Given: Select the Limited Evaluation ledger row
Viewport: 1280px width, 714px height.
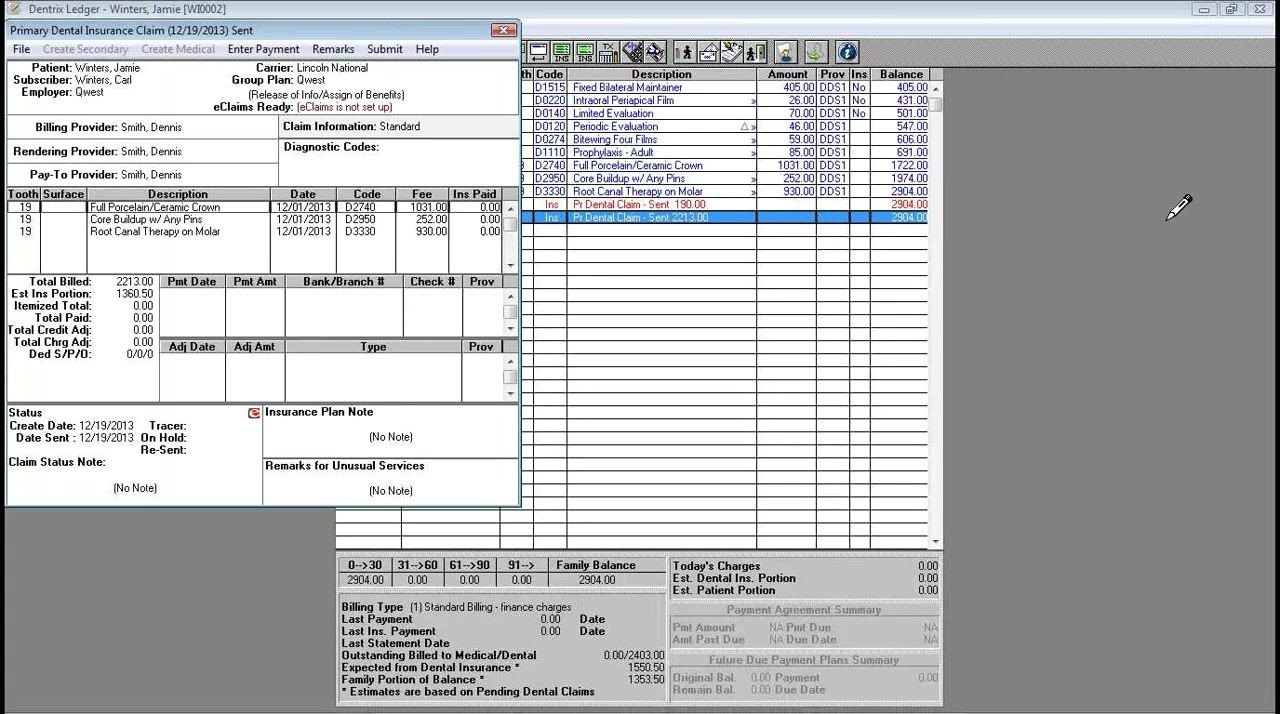Looking at the screenshot, I should [x=726, y=113].
